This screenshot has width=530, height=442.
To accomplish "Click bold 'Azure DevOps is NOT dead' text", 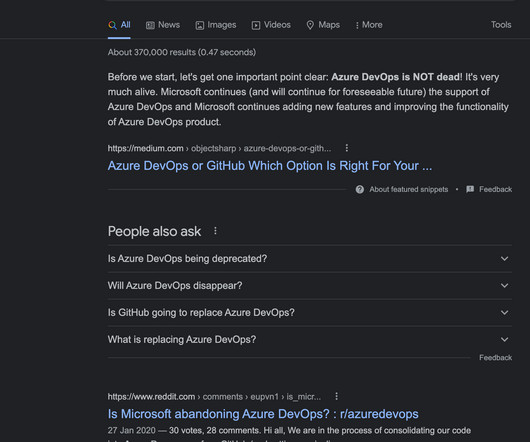I will [395, 77].
